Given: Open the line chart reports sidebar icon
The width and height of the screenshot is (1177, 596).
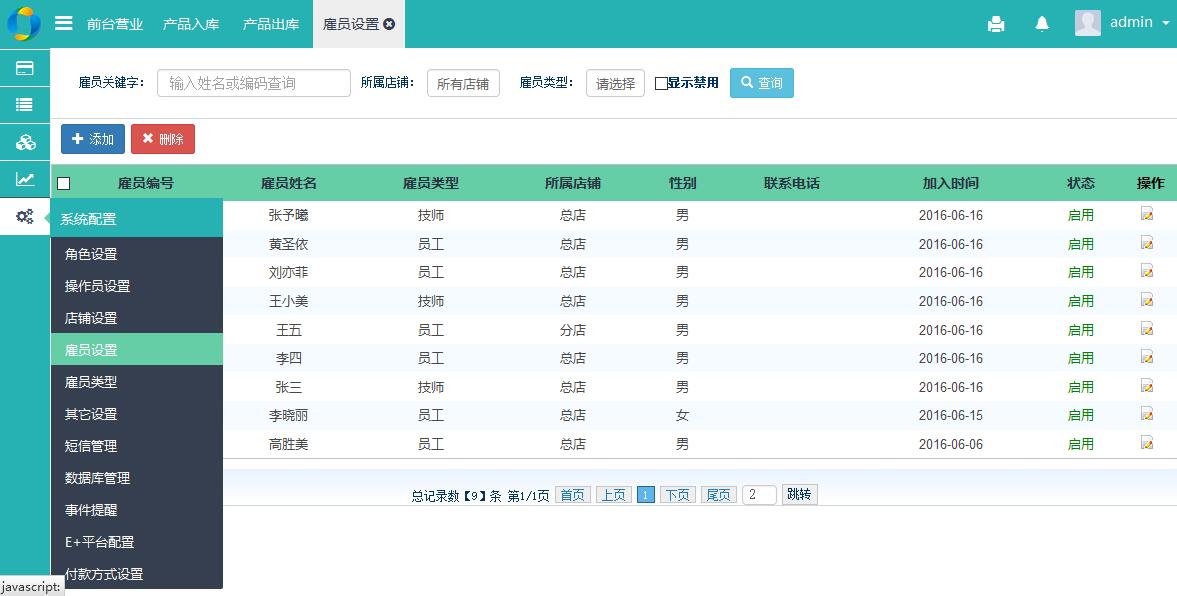Looking at the screenshot, I should (x=25, y=180).
